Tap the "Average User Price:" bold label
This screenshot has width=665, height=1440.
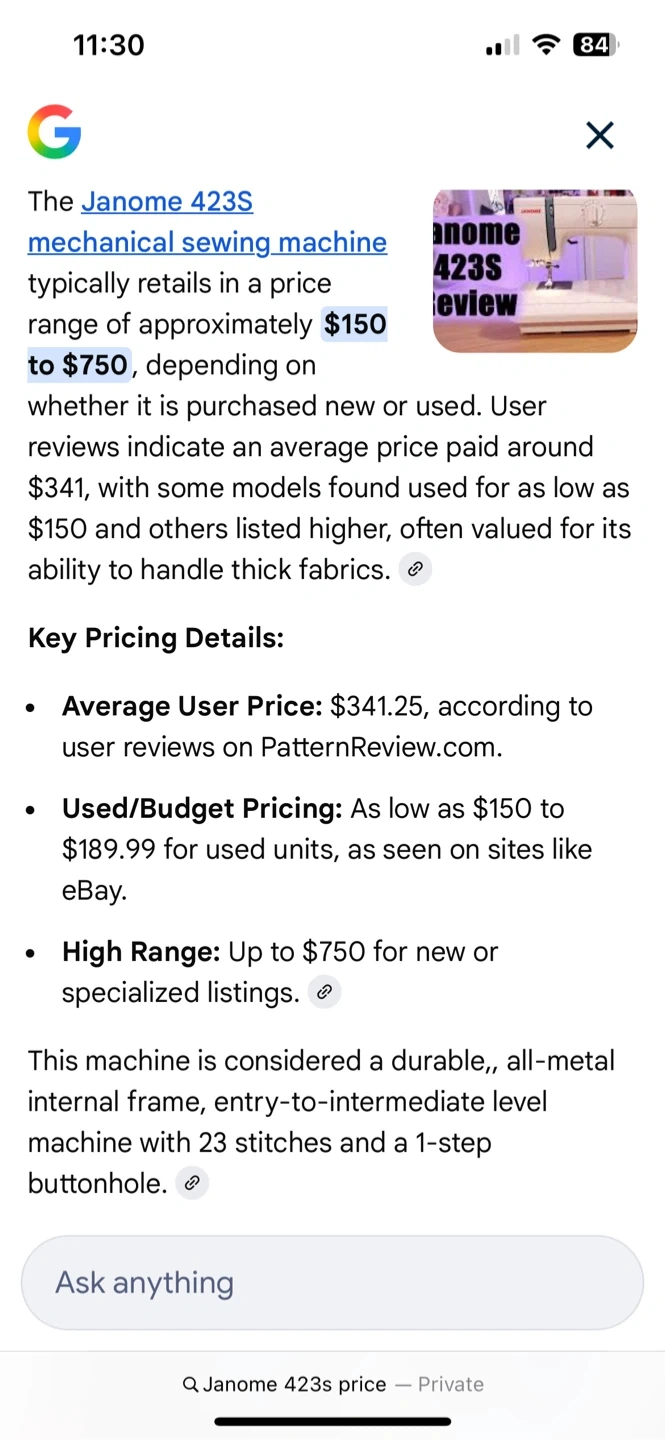click(192, 707)
